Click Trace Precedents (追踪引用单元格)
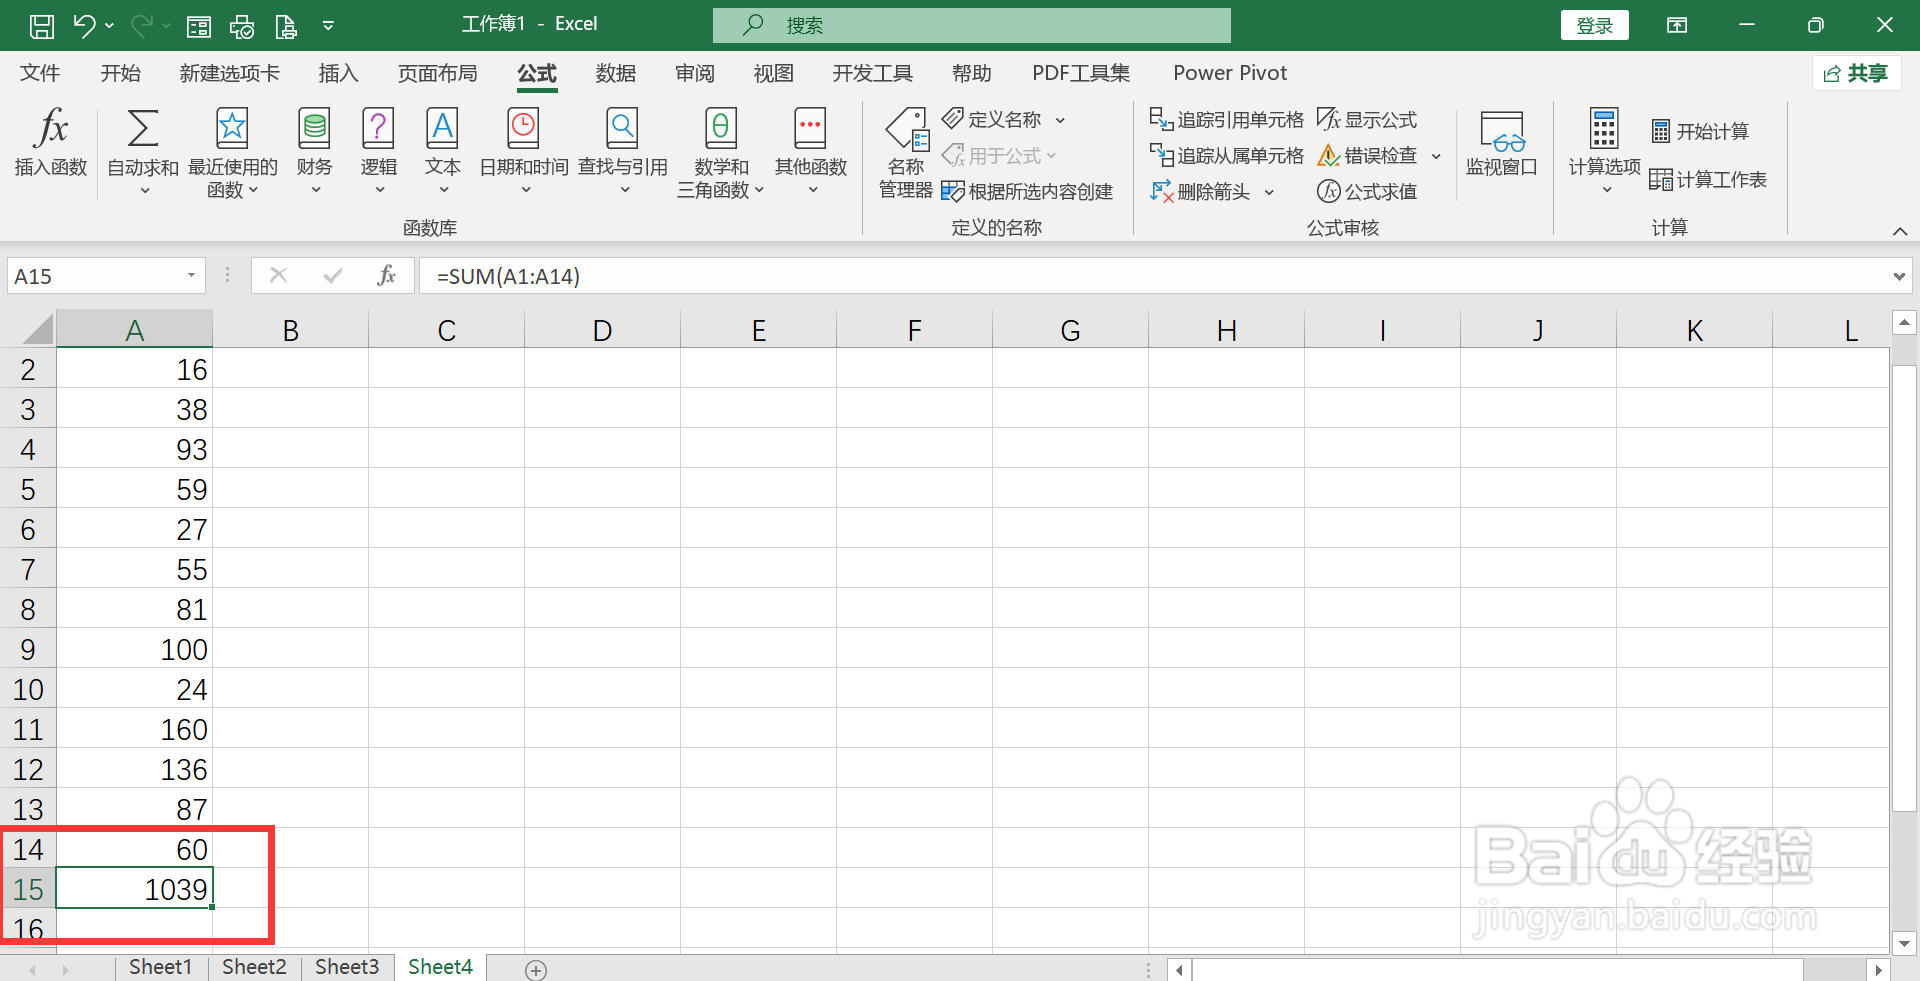The width and height of the screenshot is (1920, 981). (x=1227, y=120)
